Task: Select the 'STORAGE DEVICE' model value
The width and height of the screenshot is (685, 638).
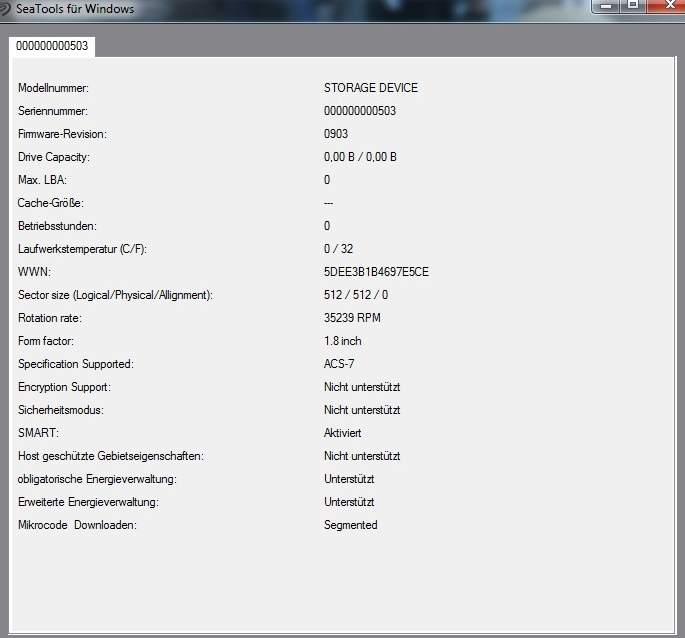Action: (370, 88)
